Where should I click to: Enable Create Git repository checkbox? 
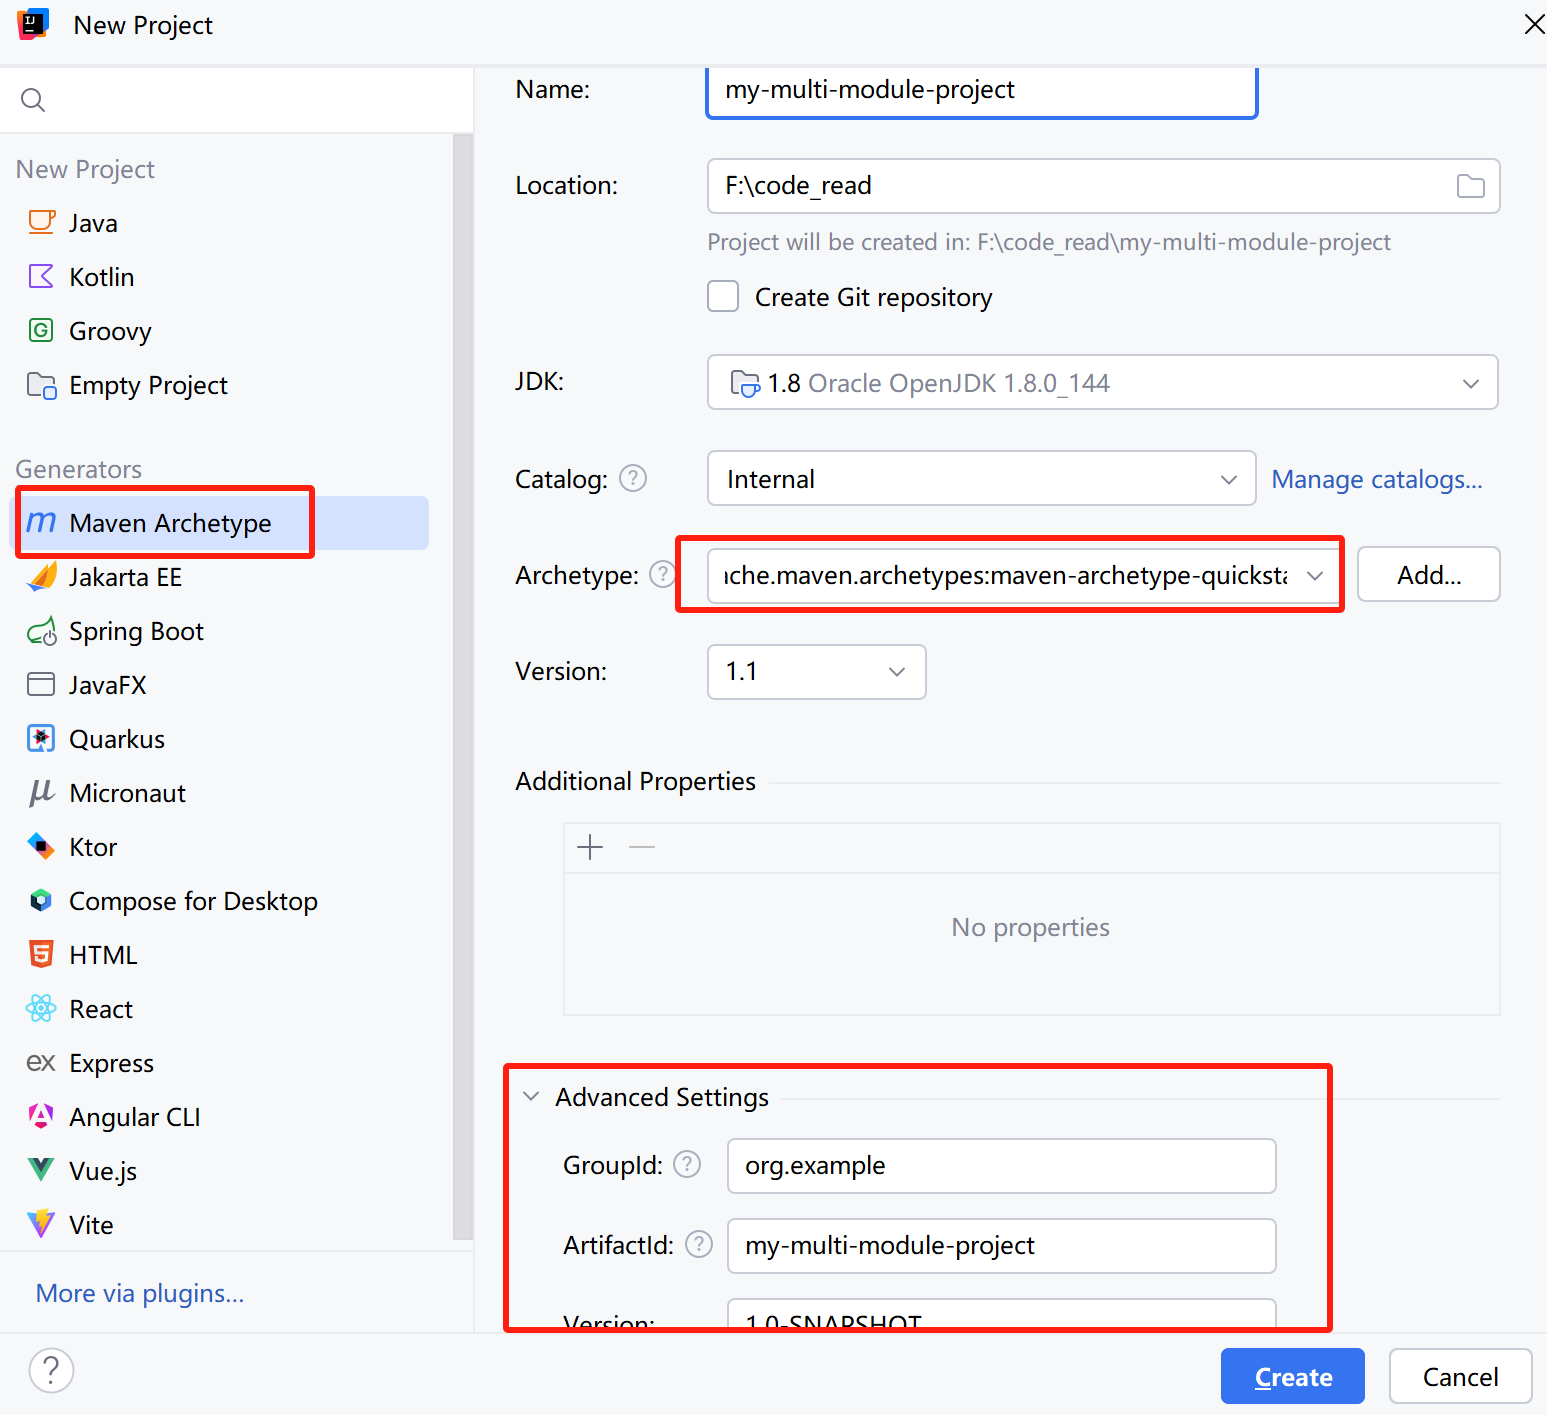pos(723,297)
